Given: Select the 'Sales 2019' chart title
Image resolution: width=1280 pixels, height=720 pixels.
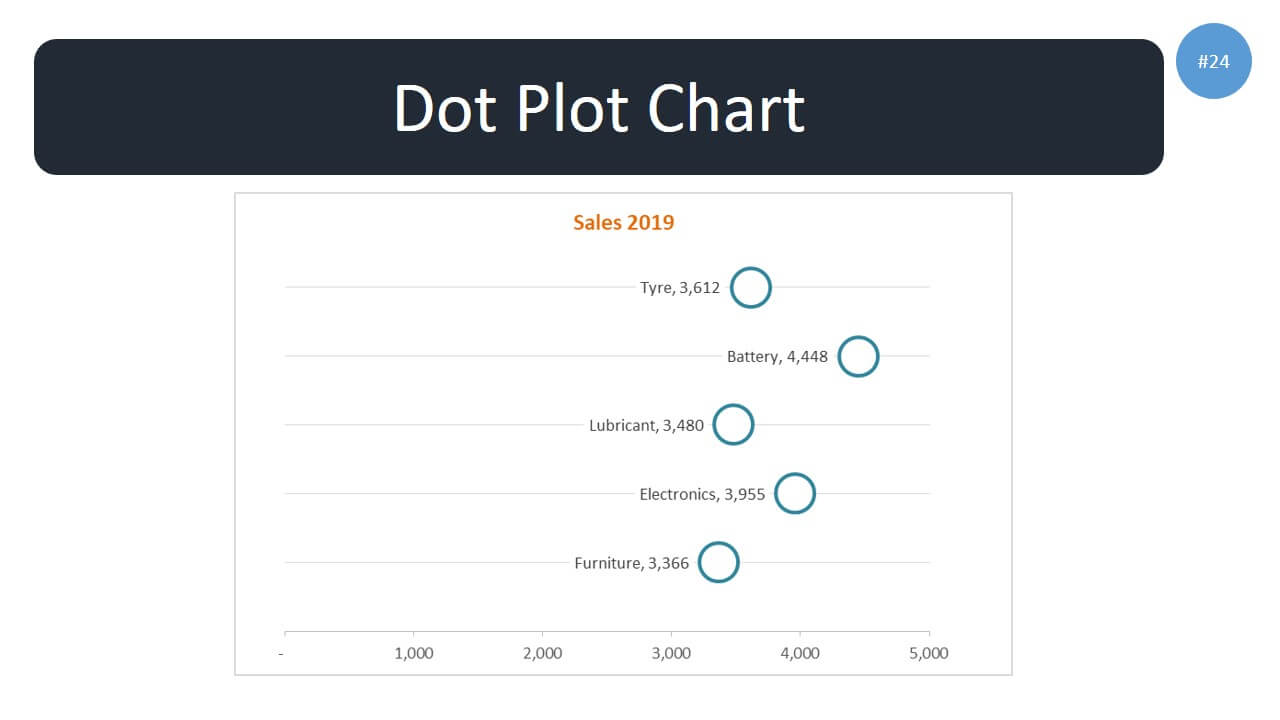Looking at the screenshot, I should (x=623, y=222).
